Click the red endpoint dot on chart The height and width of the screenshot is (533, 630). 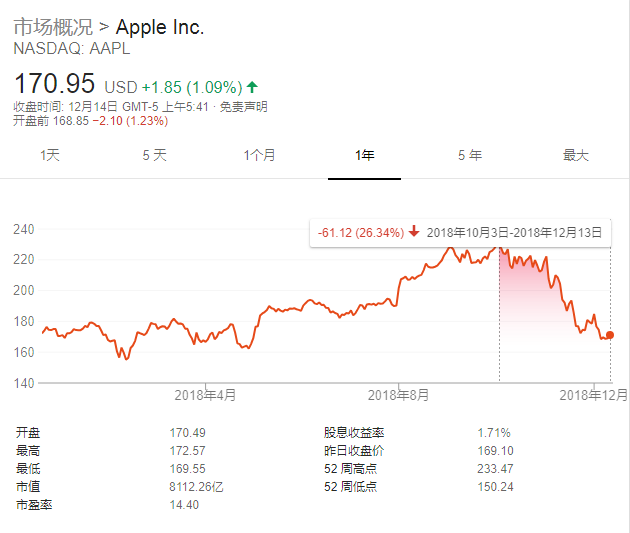click(x=610, y=336)
